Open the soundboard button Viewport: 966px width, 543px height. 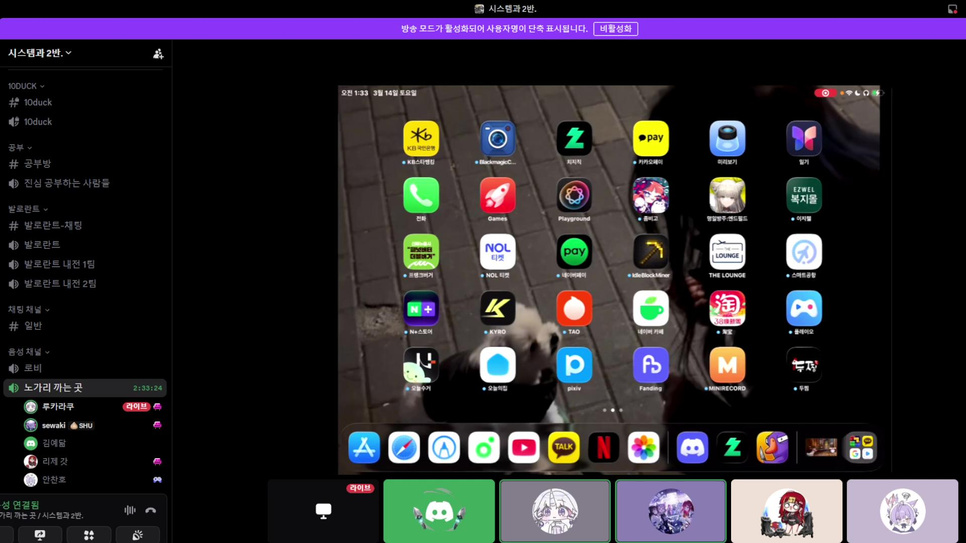(137, 536)
